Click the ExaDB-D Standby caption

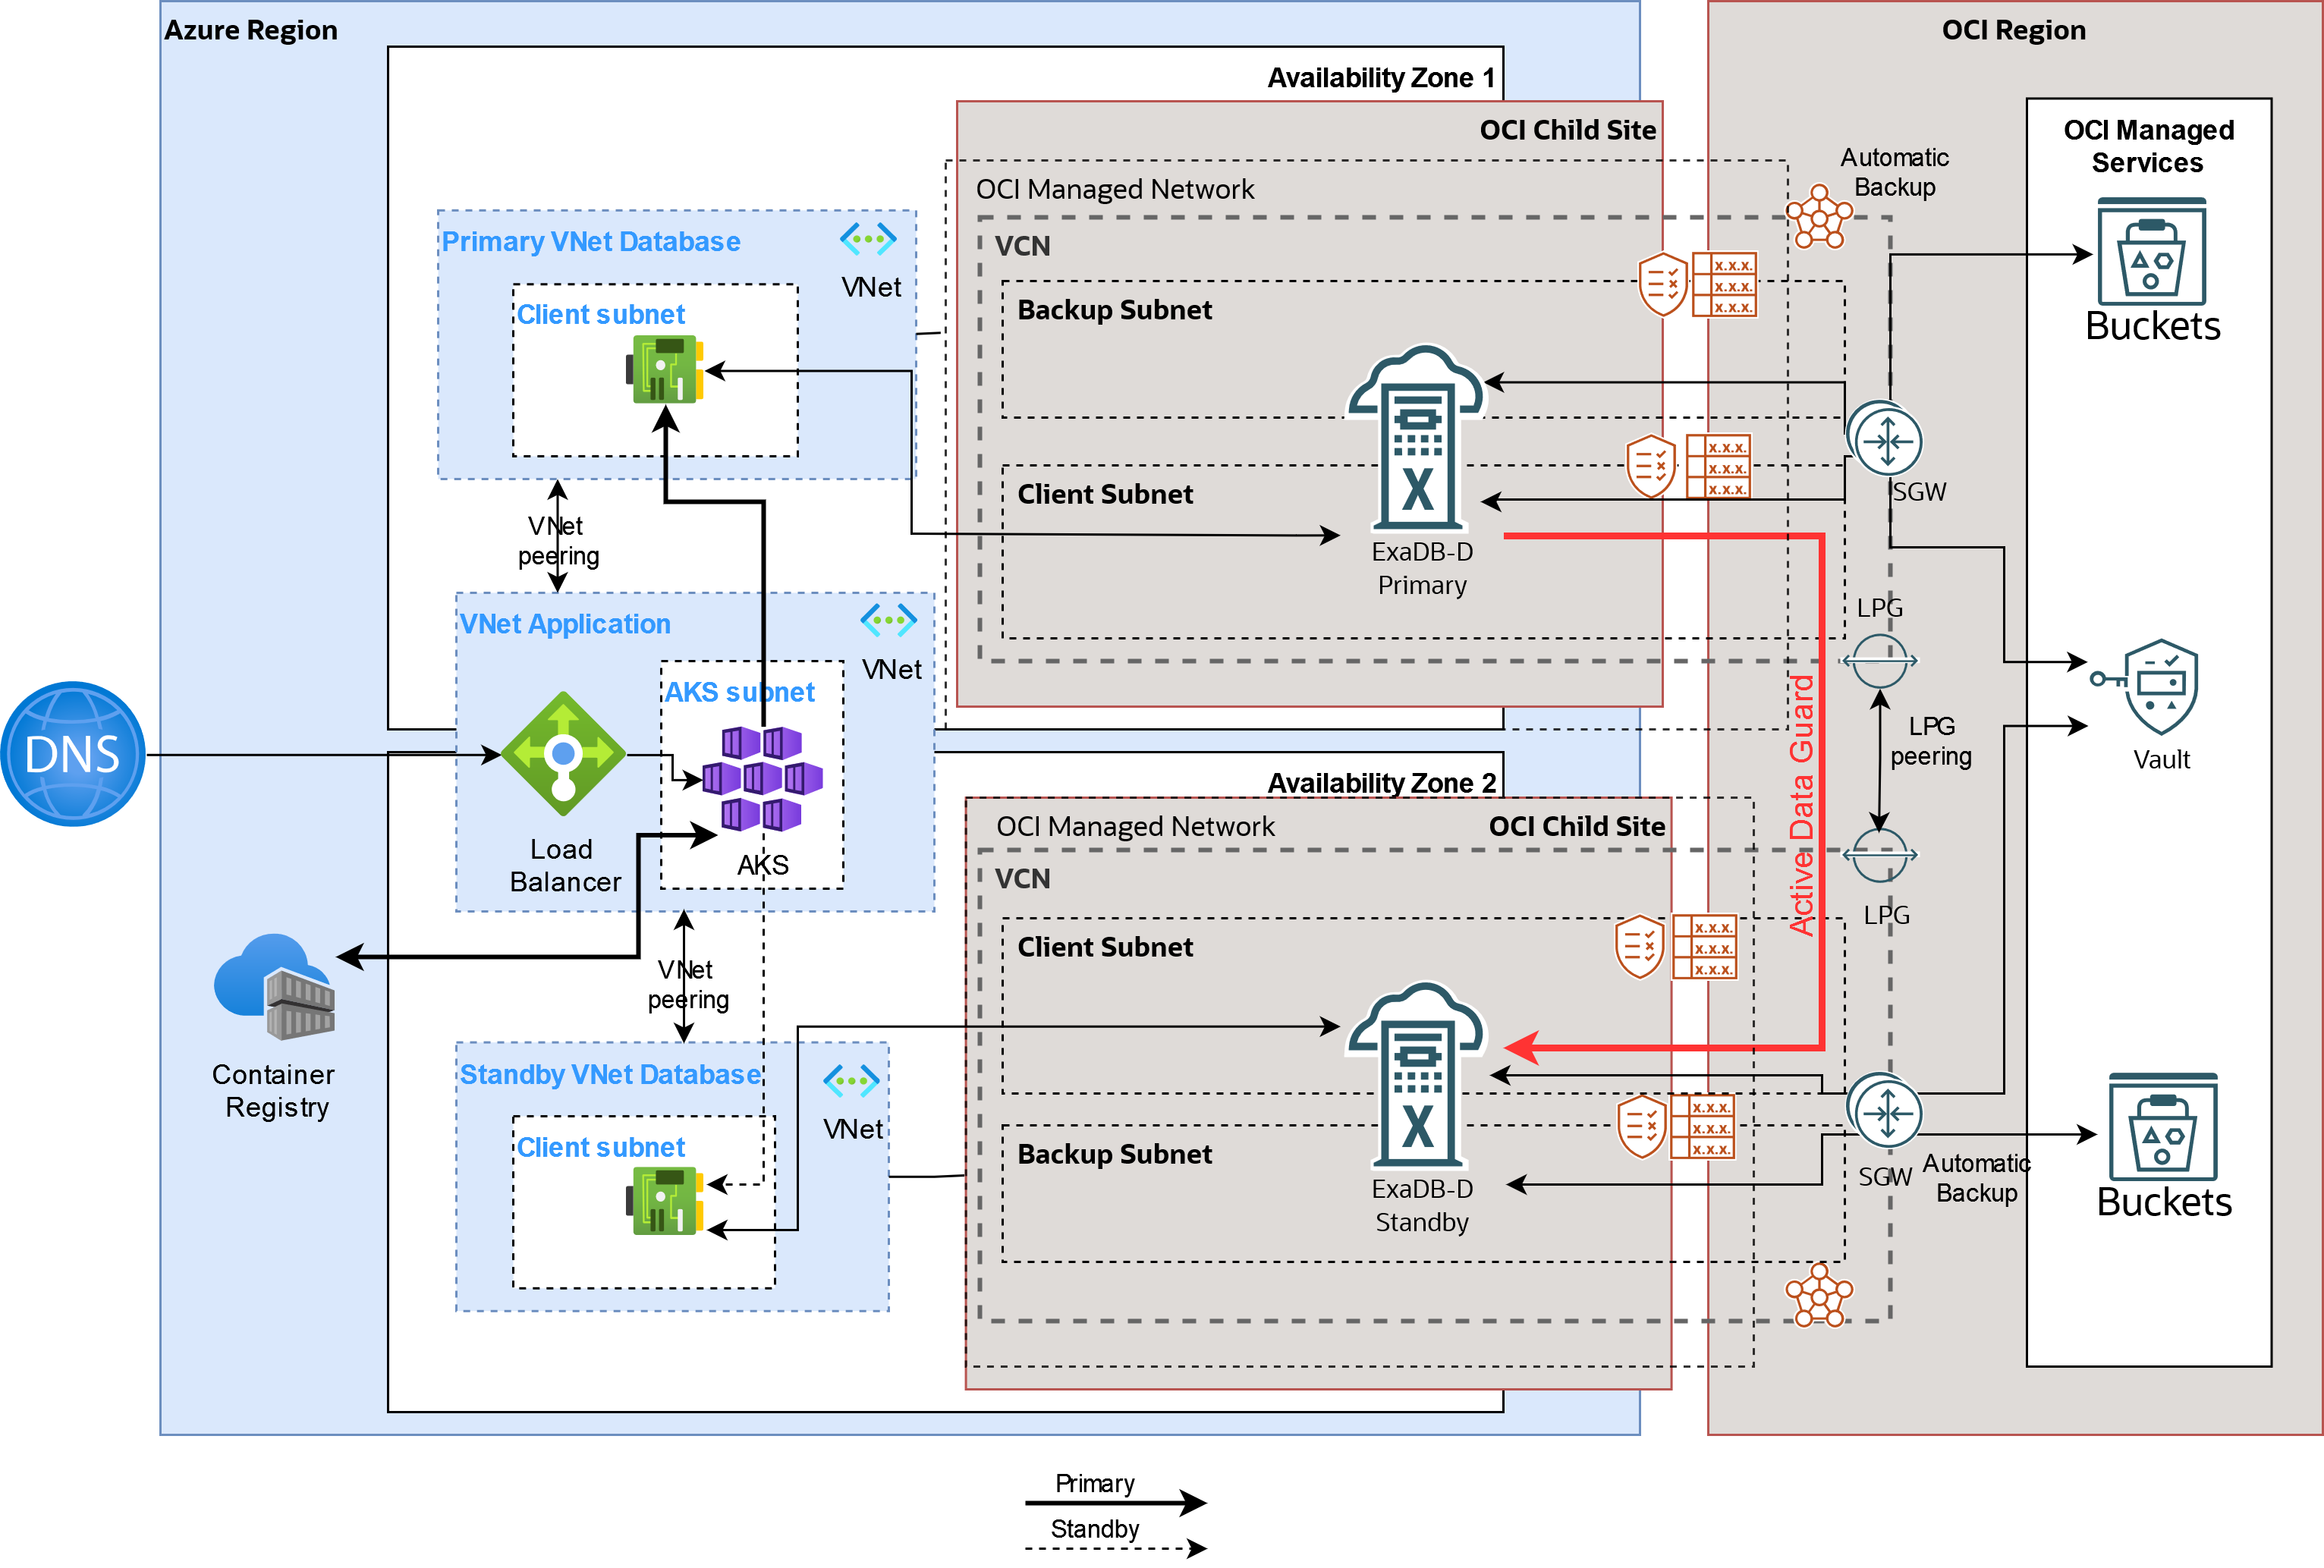pyautogui.click(x=1421, y=1205)
